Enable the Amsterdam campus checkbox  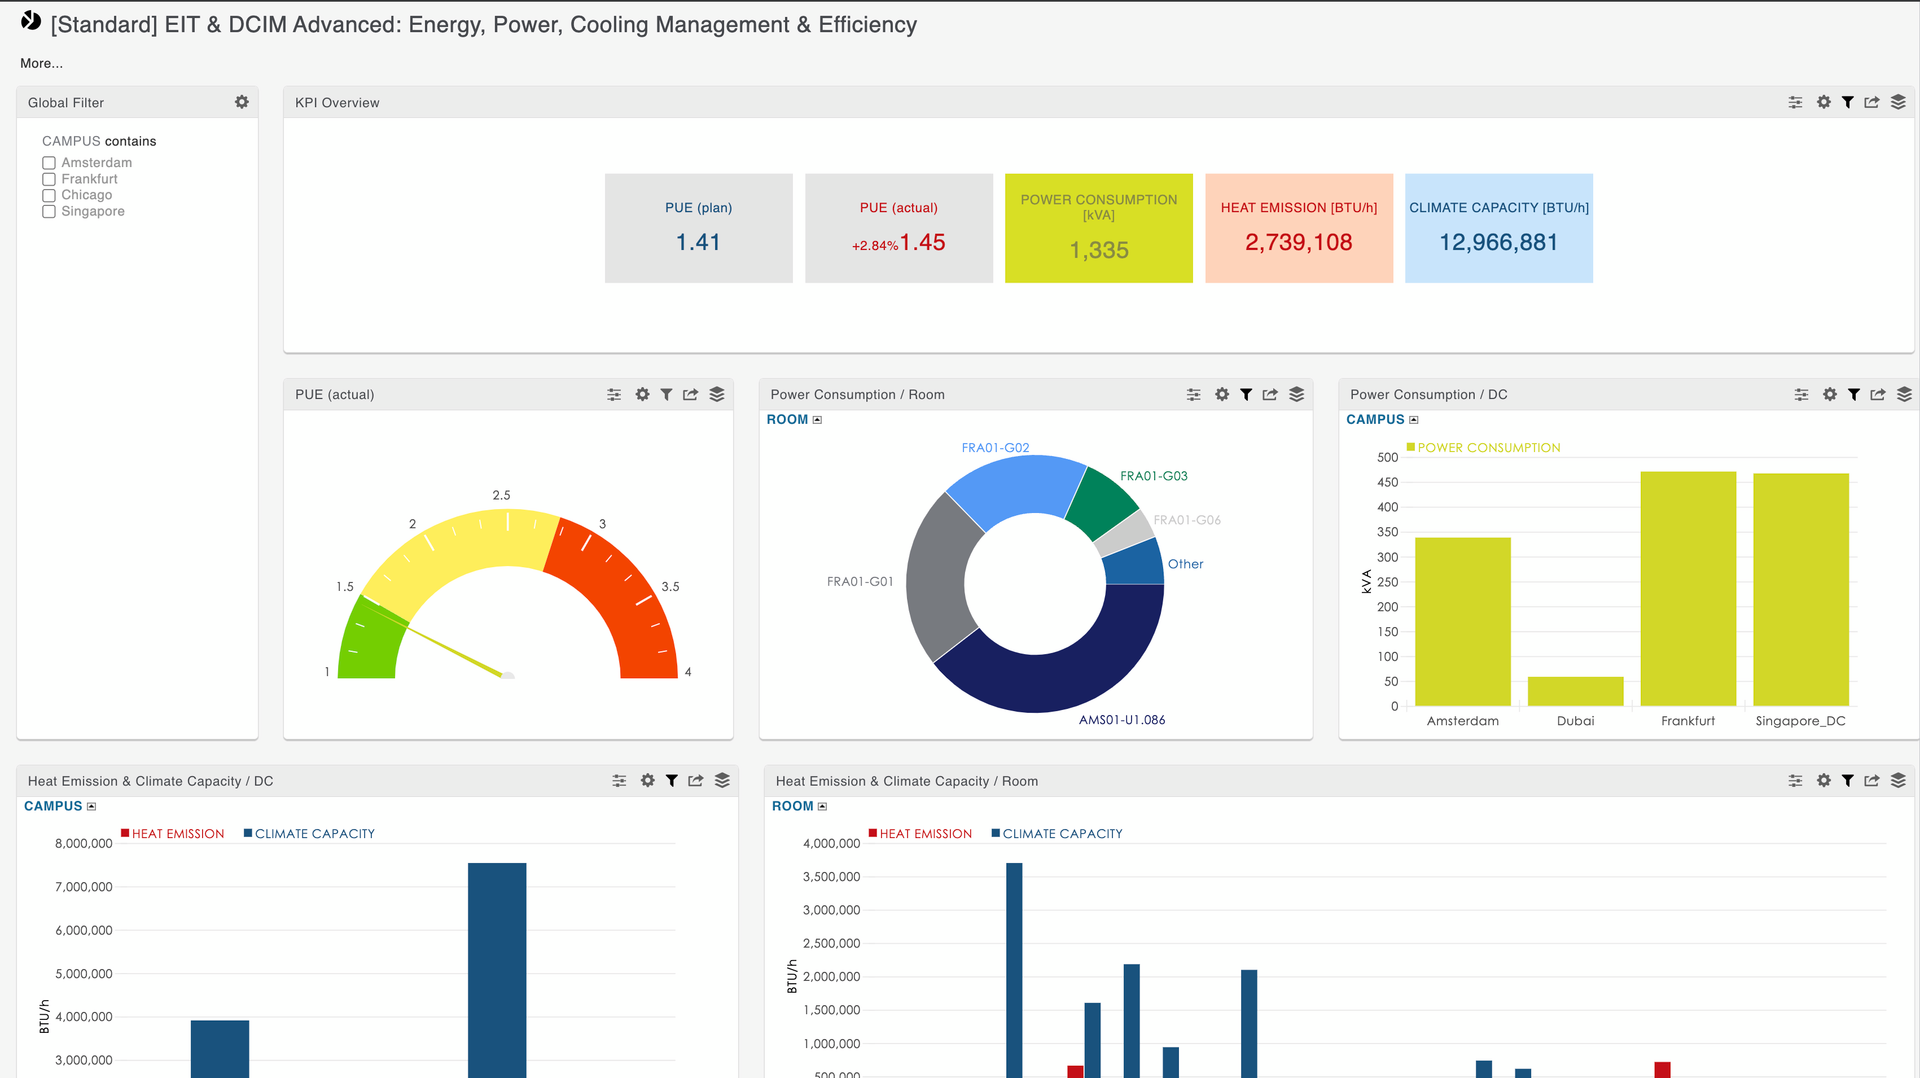49,163
